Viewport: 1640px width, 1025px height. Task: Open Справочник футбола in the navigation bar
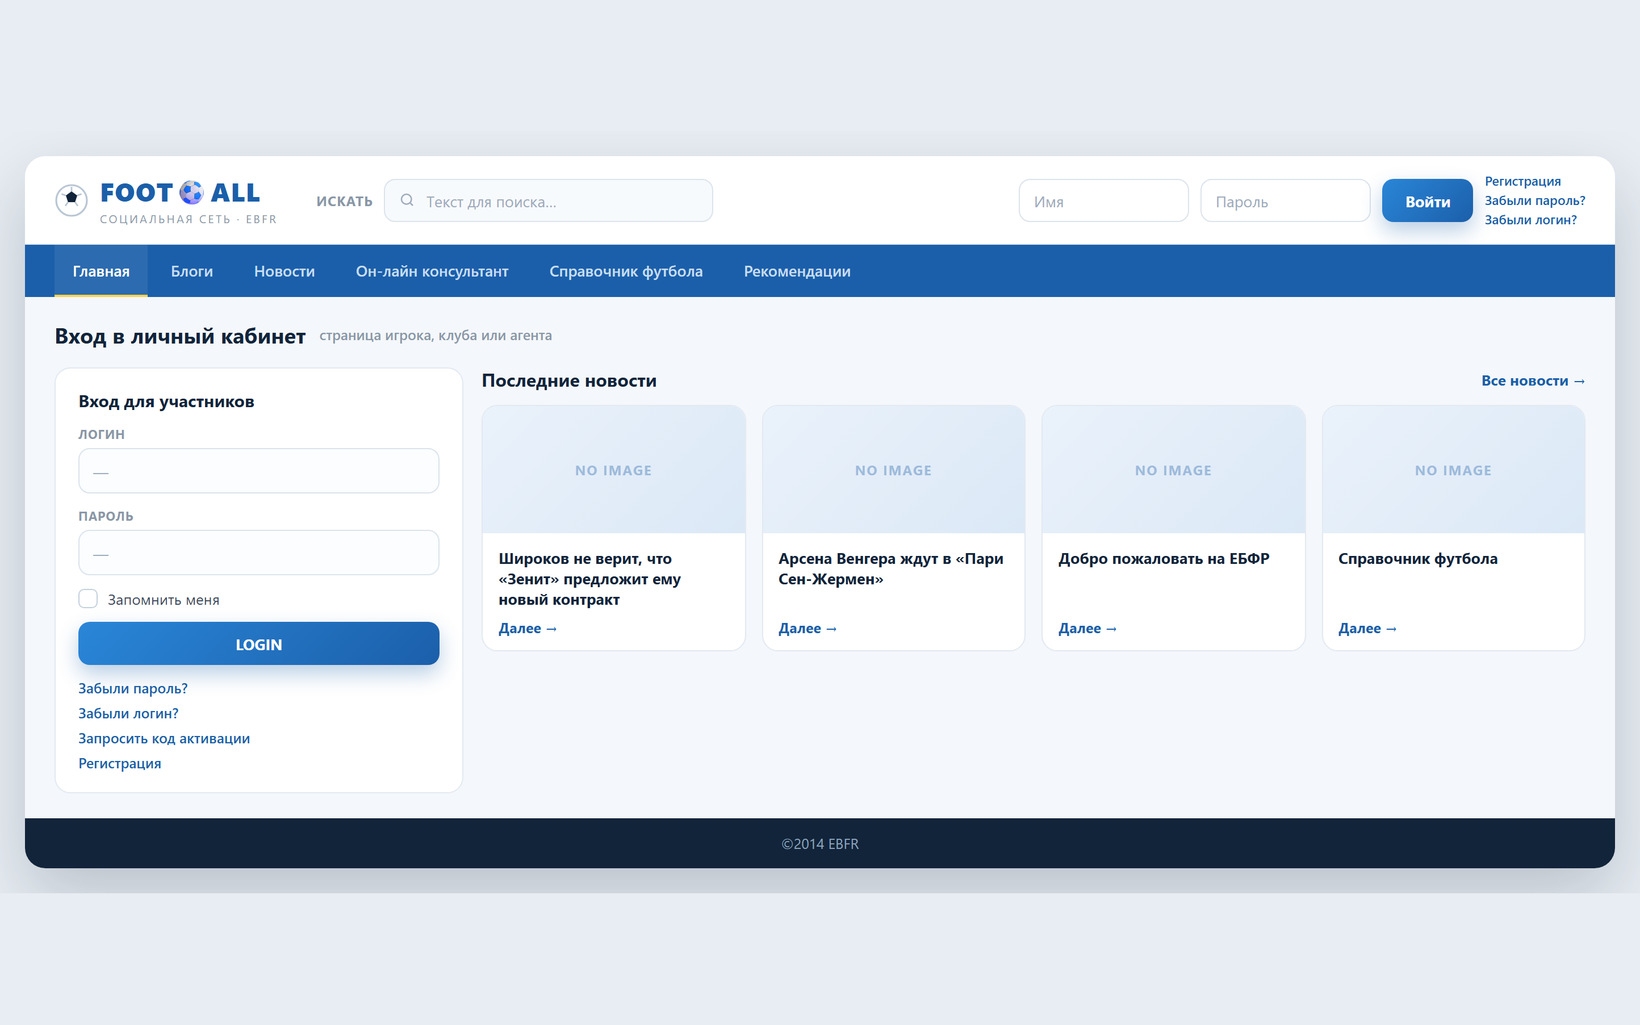point(626,271)
